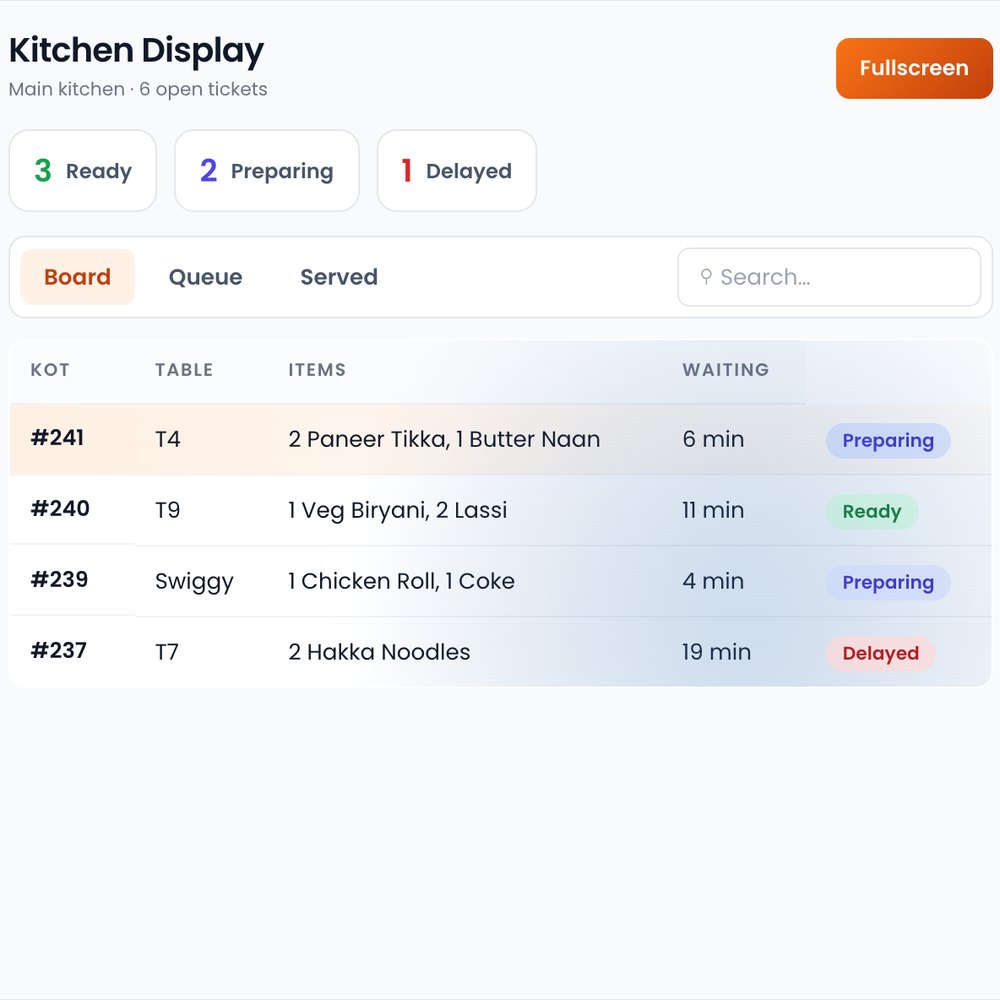Click table T9 cell

coord(168,510)
